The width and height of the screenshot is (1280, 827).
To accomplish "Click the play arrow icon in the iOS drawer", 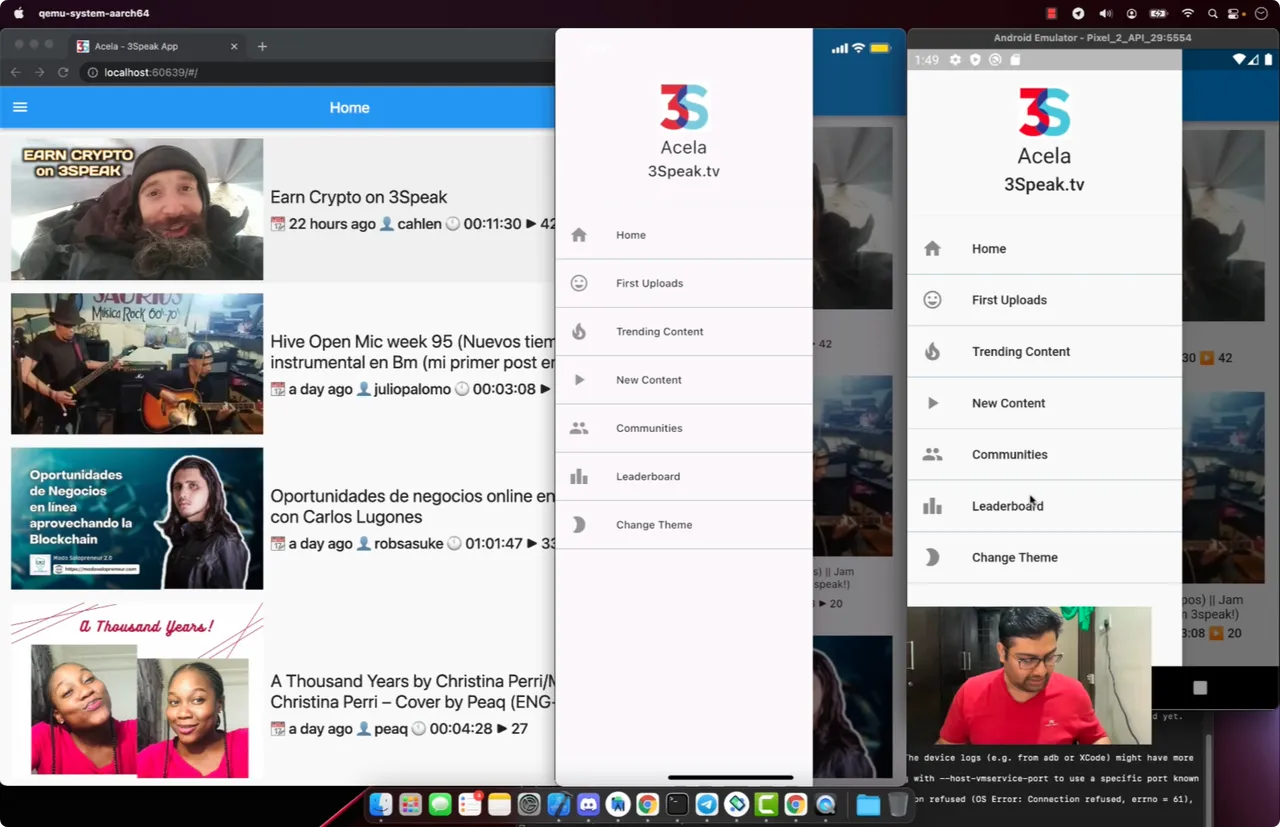I will tap(579, 380).
